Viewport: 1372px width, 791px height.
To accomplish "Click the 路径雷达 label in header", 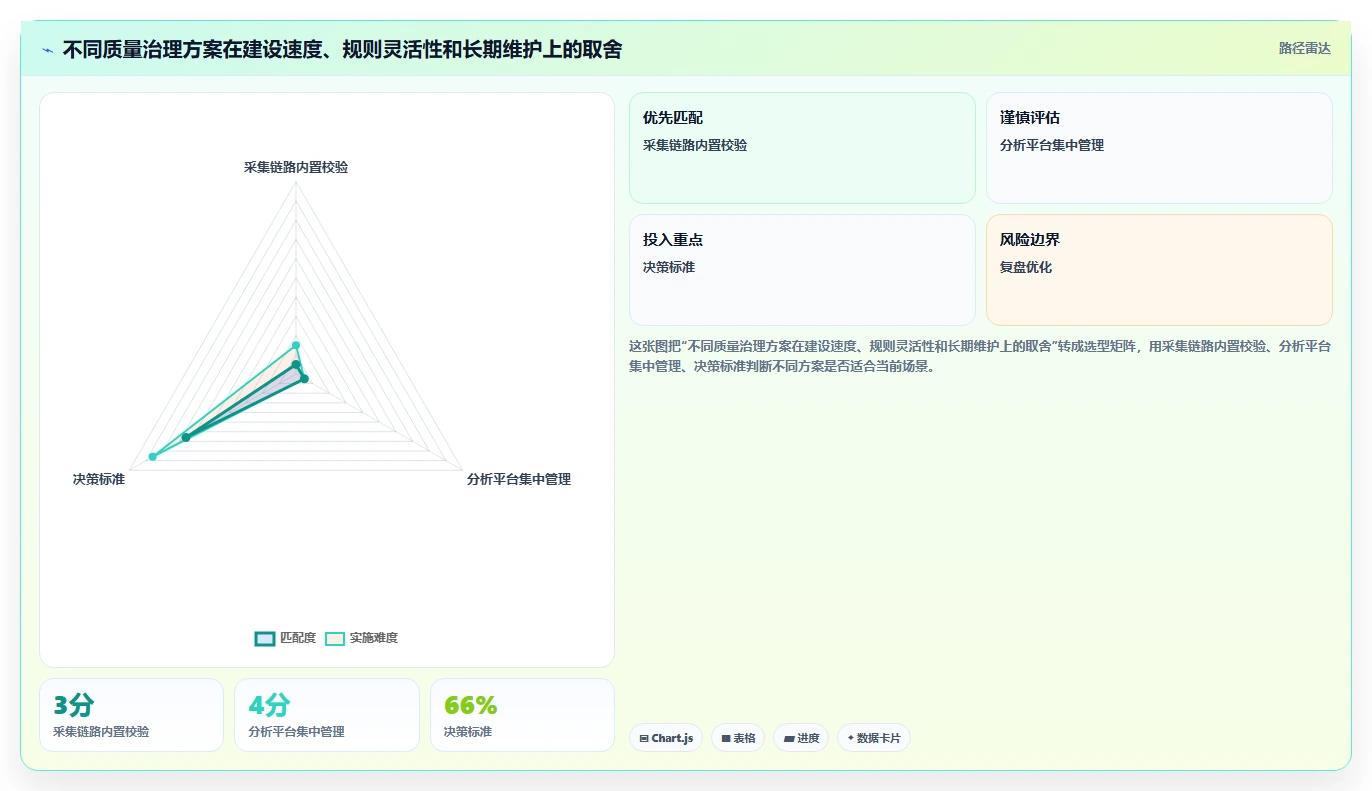I will coord(1304,48).
